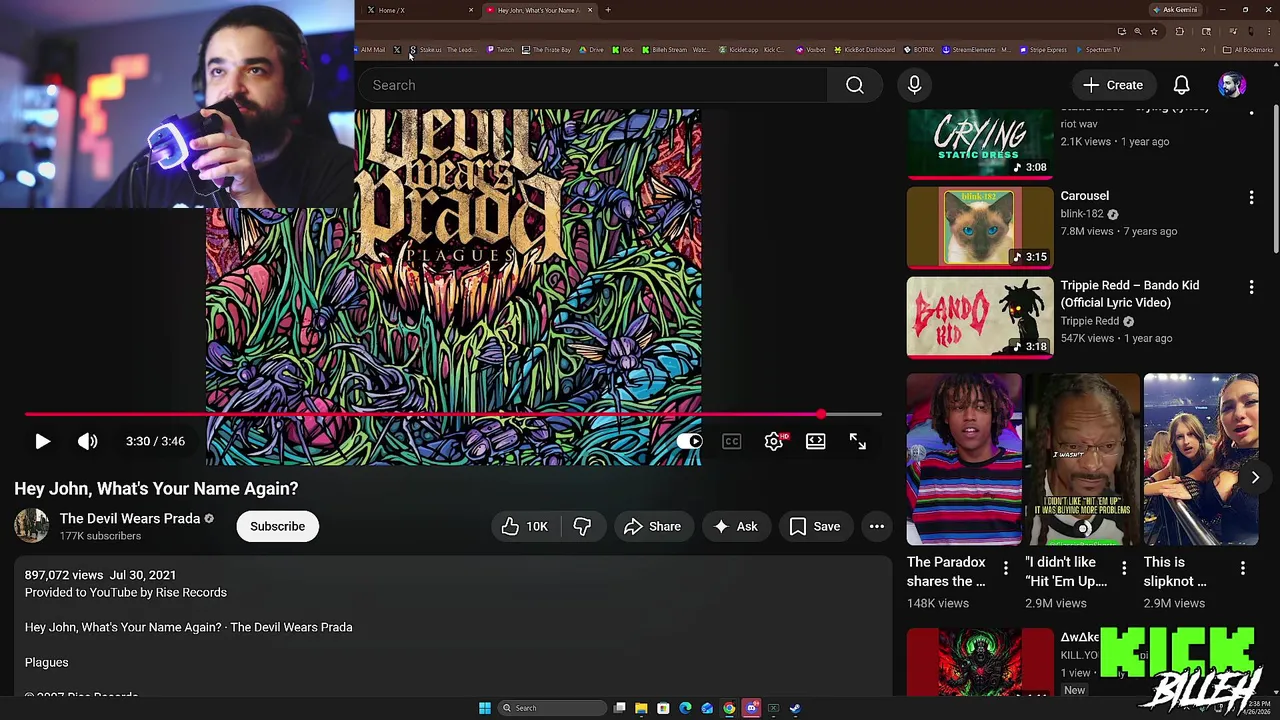The height and width of the screenshot is (720, 1280).
Task: Open Discord from the taskbar
Action: pos(751,708)
